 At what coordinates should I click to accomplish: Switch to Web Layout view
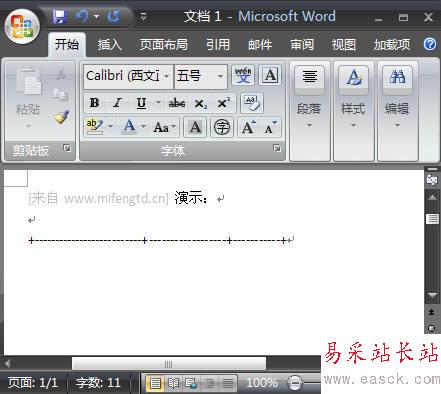pos(191,383)
